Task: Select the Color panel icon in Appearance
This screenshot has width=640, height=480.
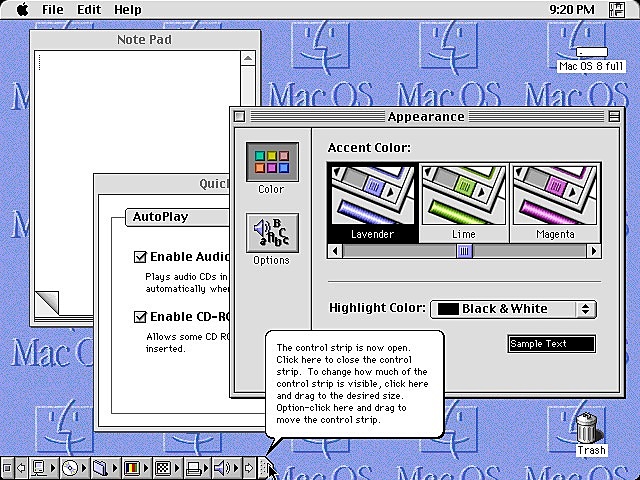Action: click(x=272, y=162)
